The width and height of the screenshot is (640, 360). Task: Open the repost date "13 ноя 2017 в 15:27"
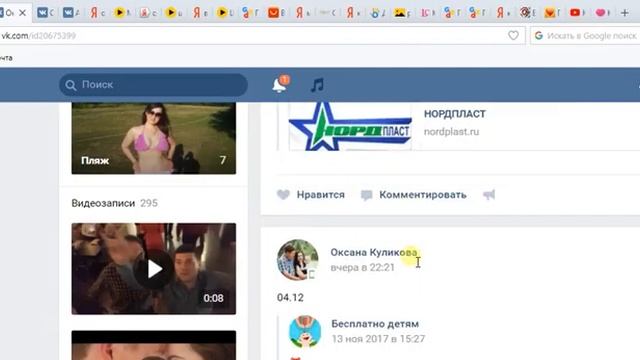click(x=378, y=339)
